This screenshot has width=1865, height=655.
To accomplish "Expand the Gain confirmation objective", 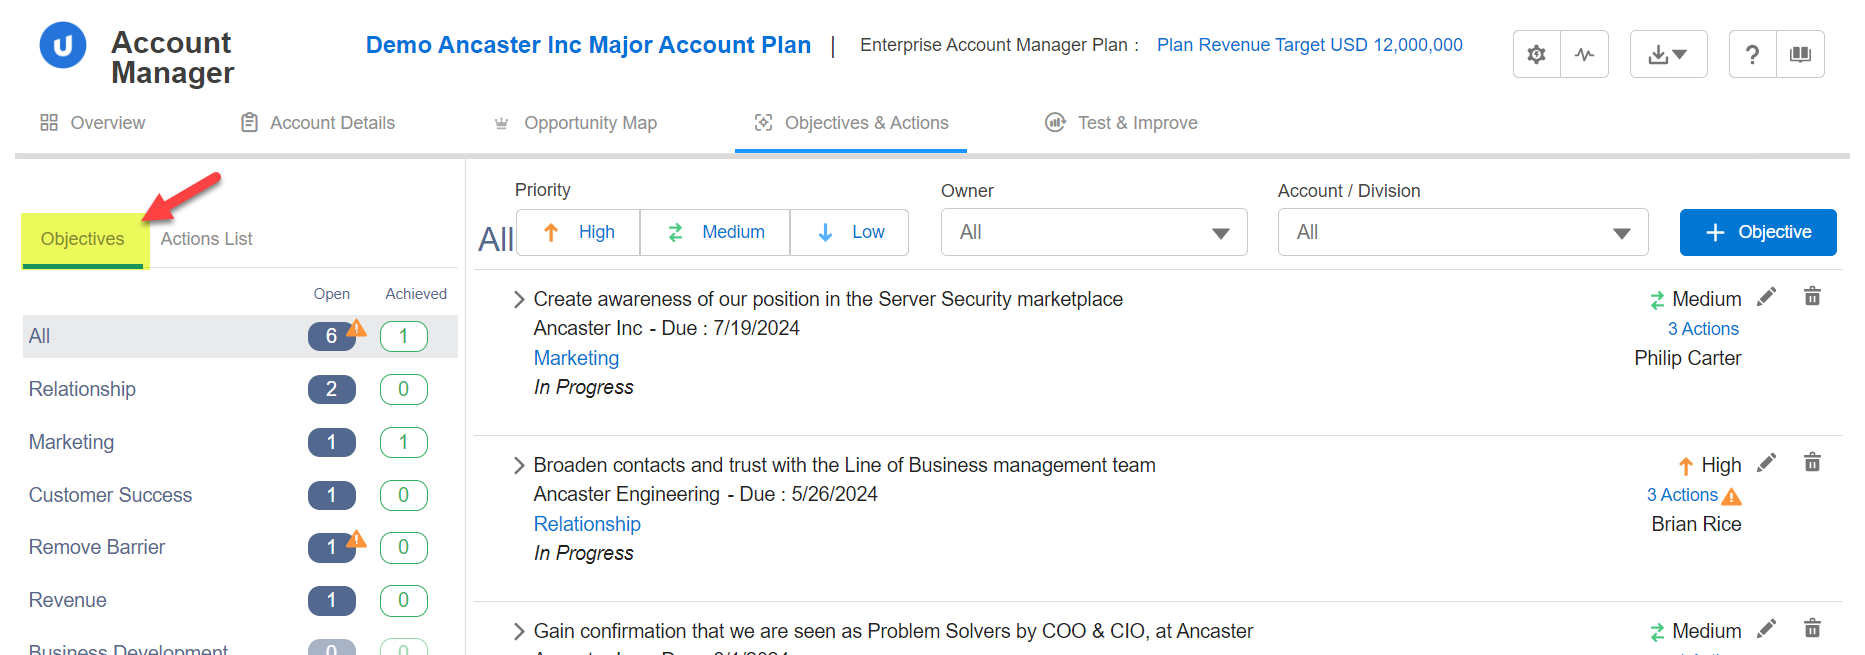I will (x=518, y=631).
